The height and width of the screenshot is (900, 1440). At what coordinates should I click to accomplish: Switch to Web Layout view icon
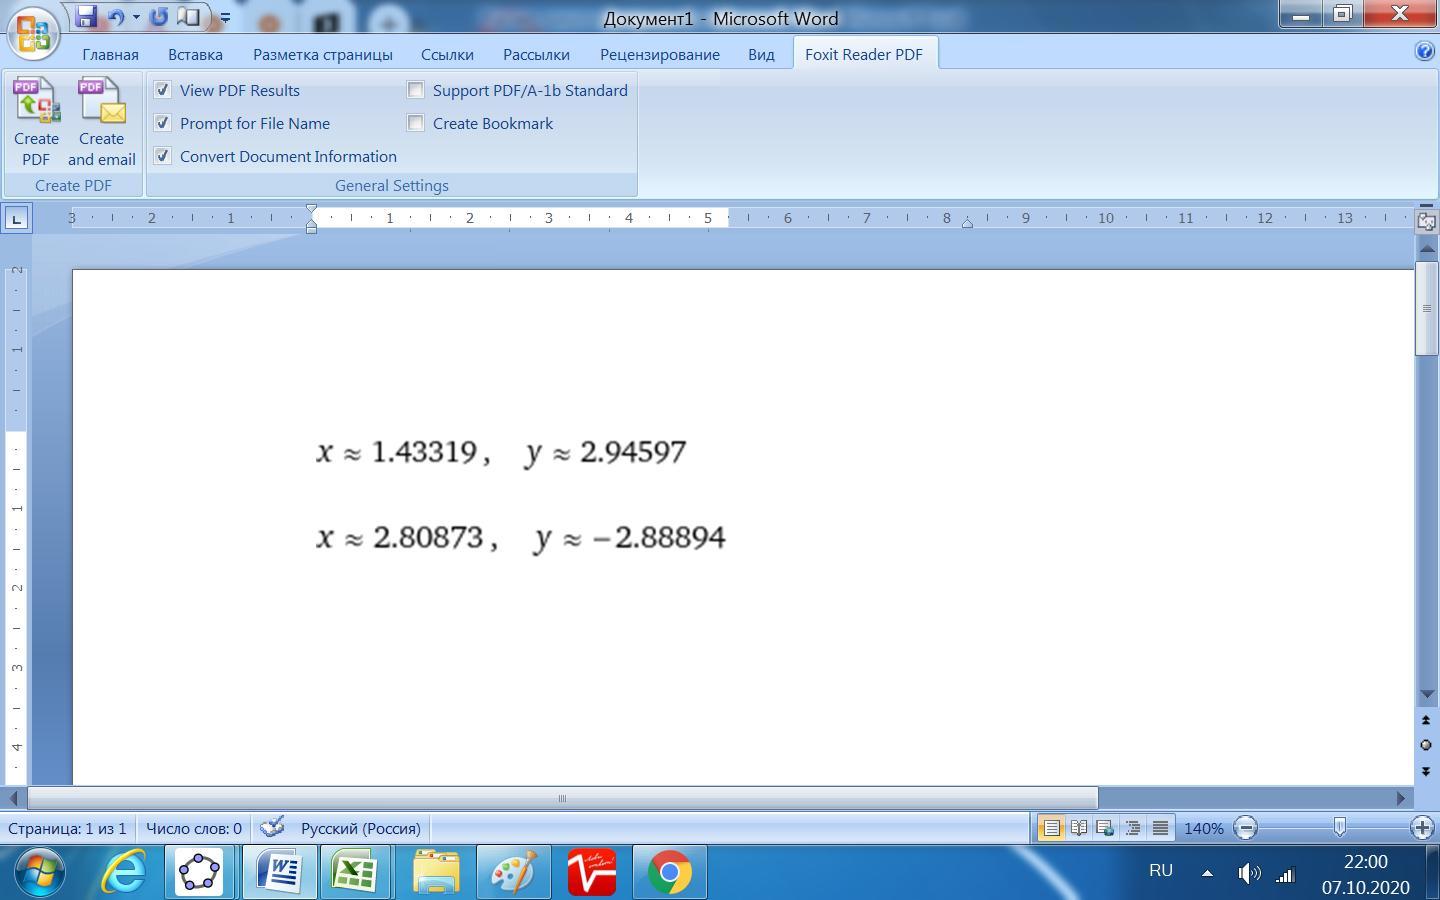pos(1105,828)
